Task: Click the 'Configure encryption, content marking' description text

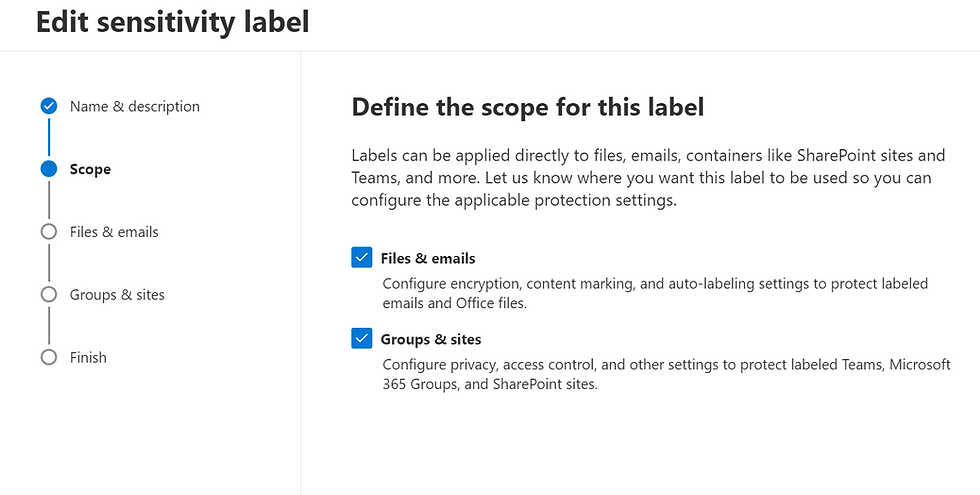Action: coord(655,293)
